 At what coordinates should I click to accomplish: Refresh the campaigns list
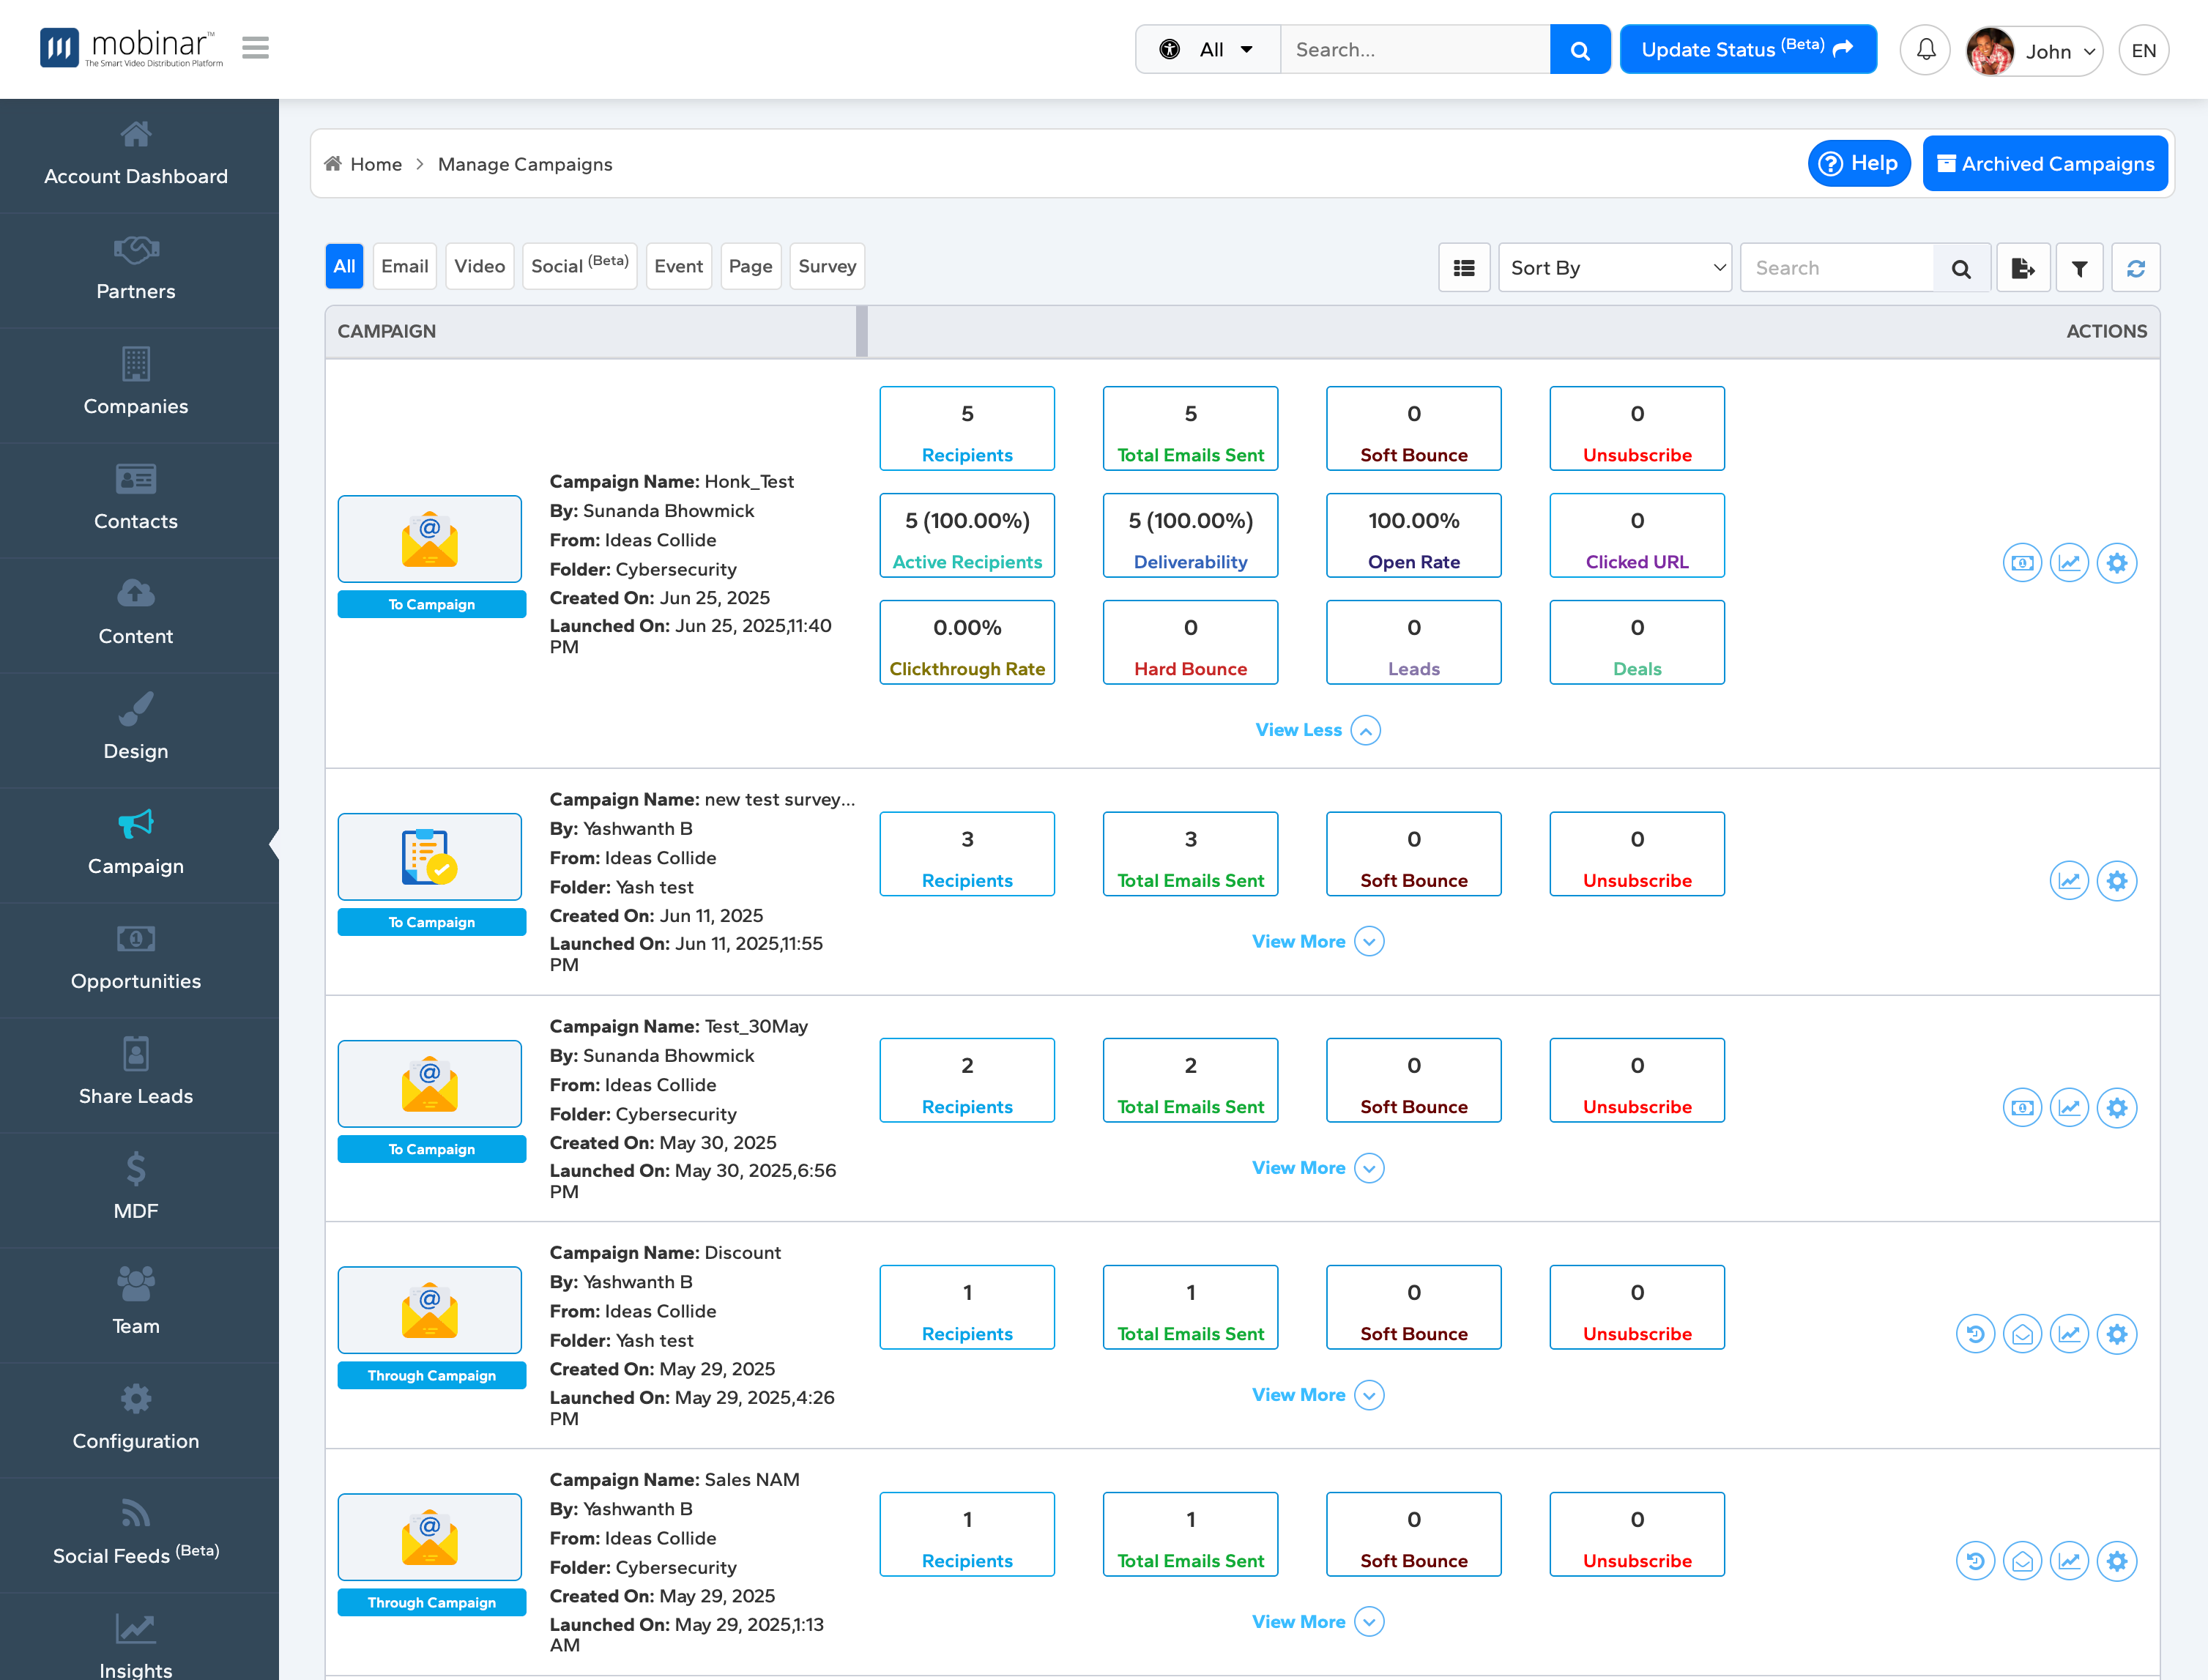(x=2135, y=268)
